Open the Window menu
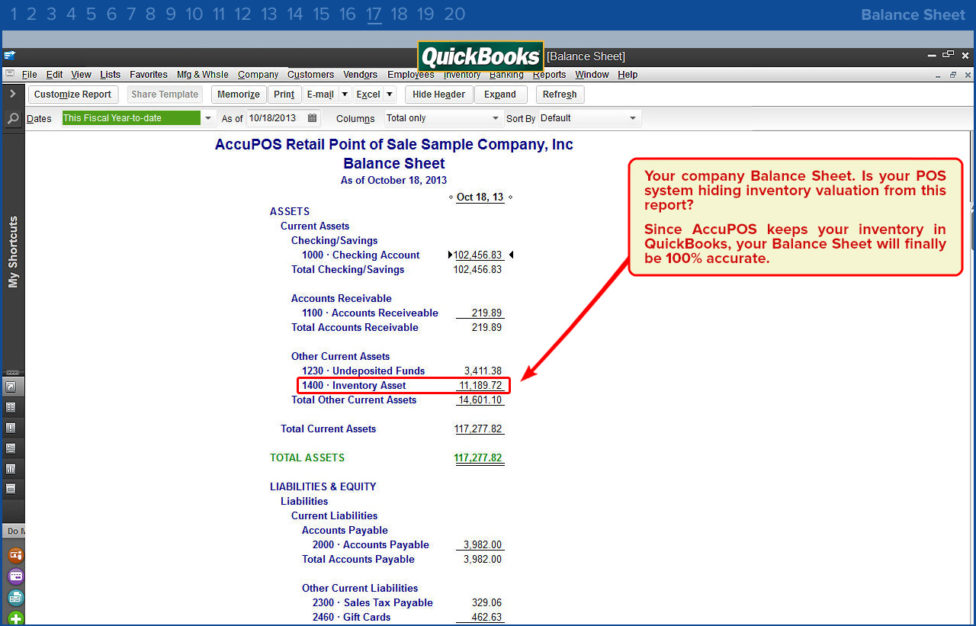Viewport: 976px width, 626px height. pos(591,75)
